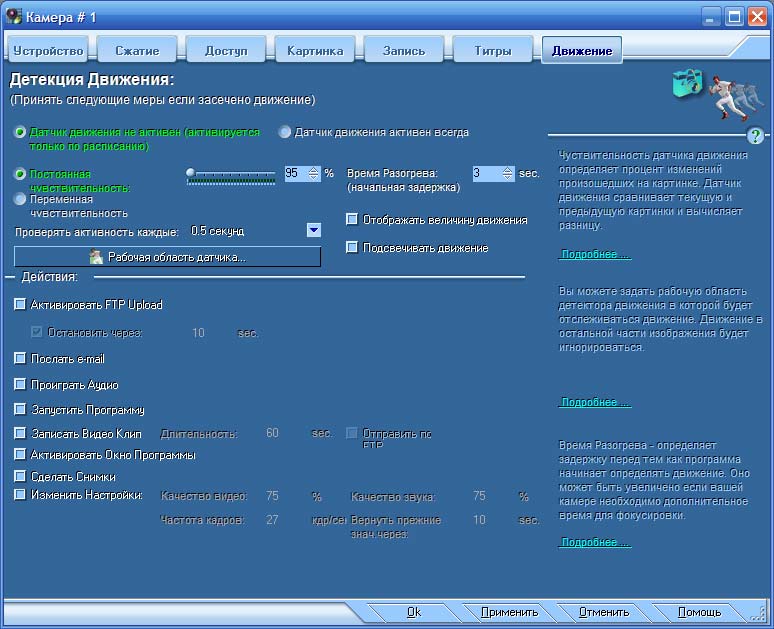Enable 'Отображать величину движения' checkbox
This screenshot has height=629, width=774.
point(351,219)
